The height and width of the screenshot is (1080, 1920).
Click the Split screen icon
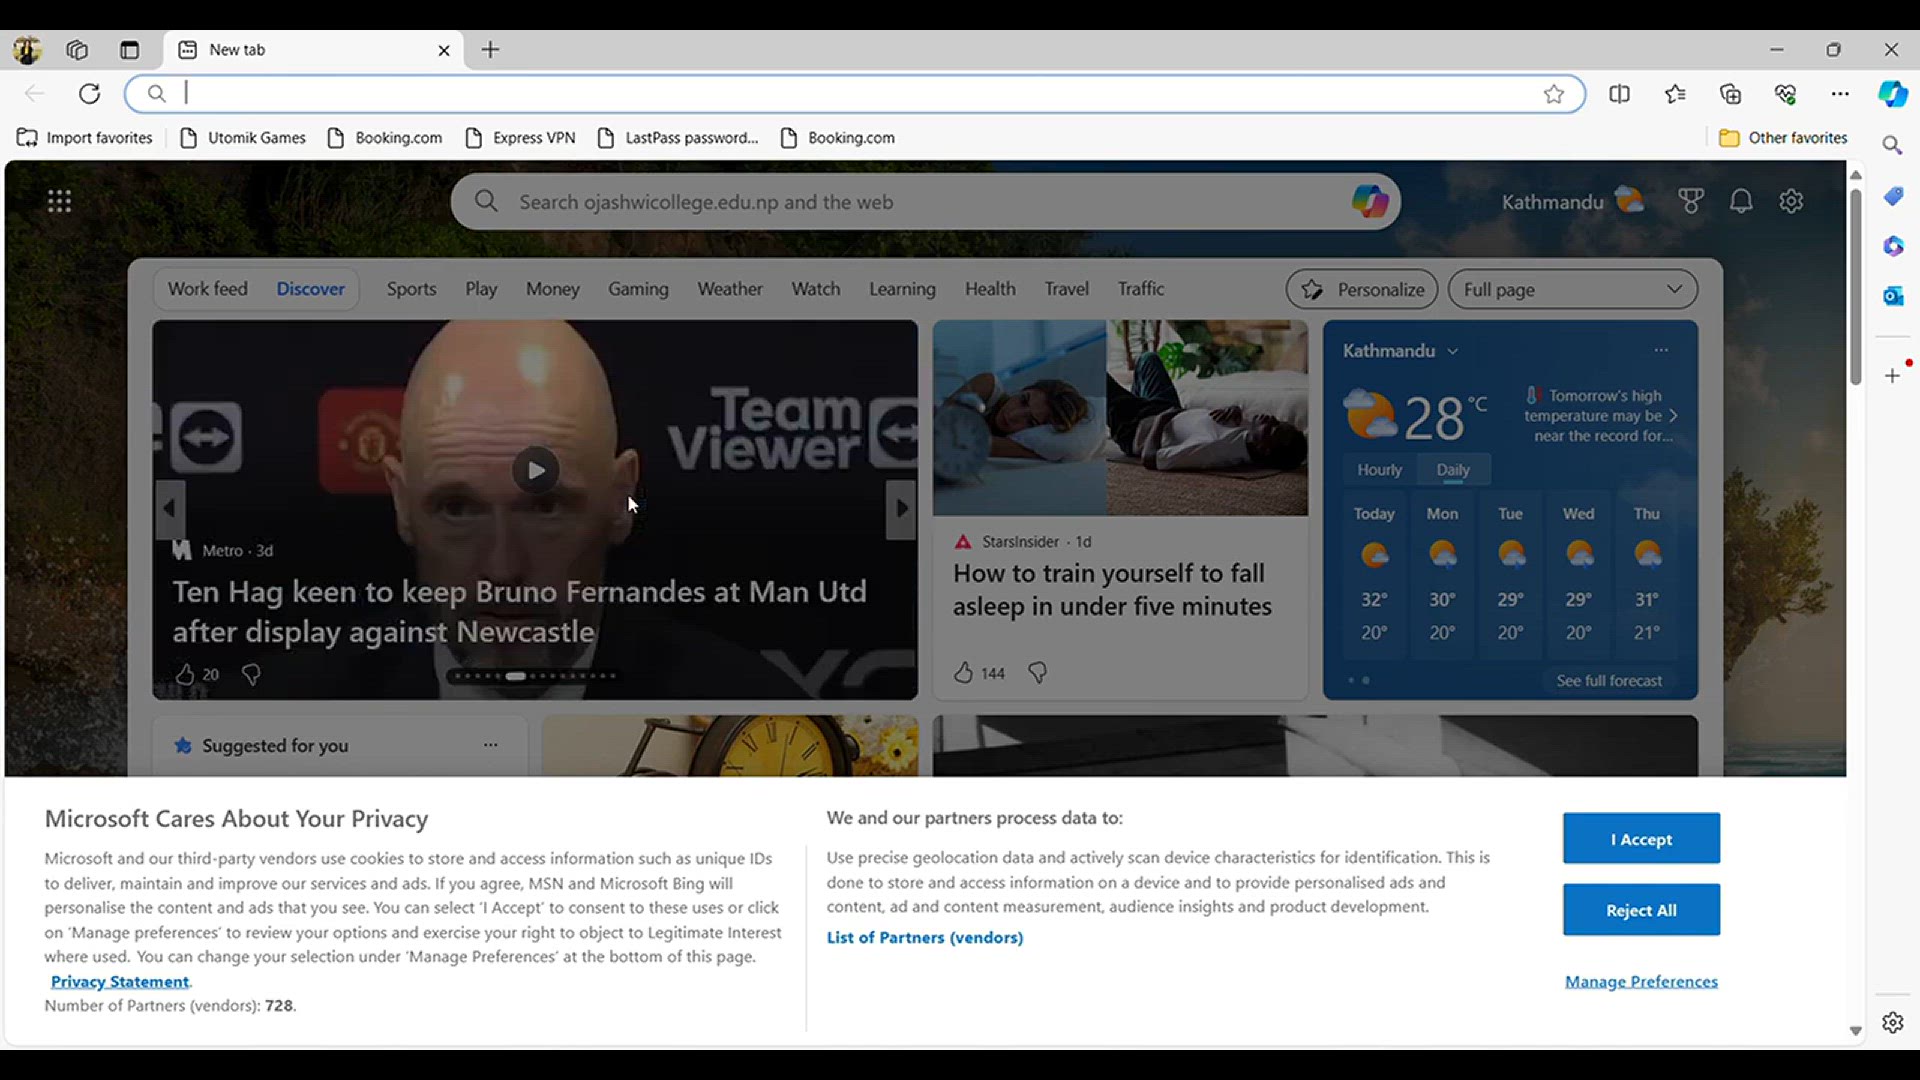(x=1620, y=94)
